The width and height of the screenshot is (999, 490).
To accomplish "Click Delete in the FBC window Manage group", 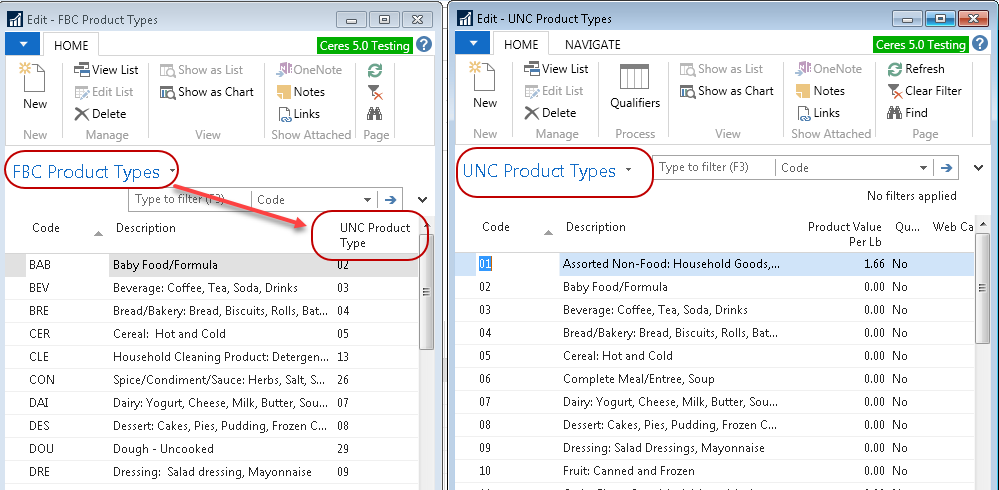I will 101,114.
